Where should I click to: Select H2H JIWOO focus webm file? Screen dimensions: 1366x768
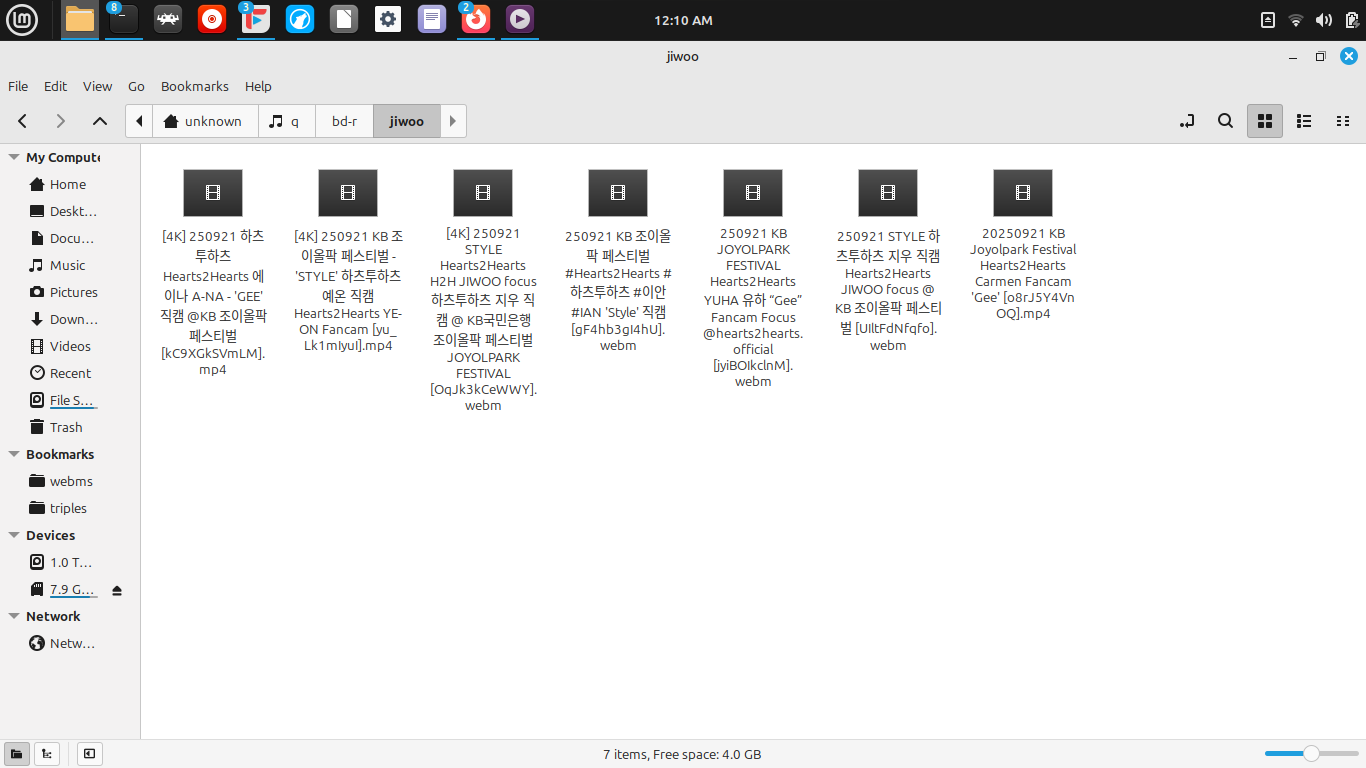pos(483,290)
